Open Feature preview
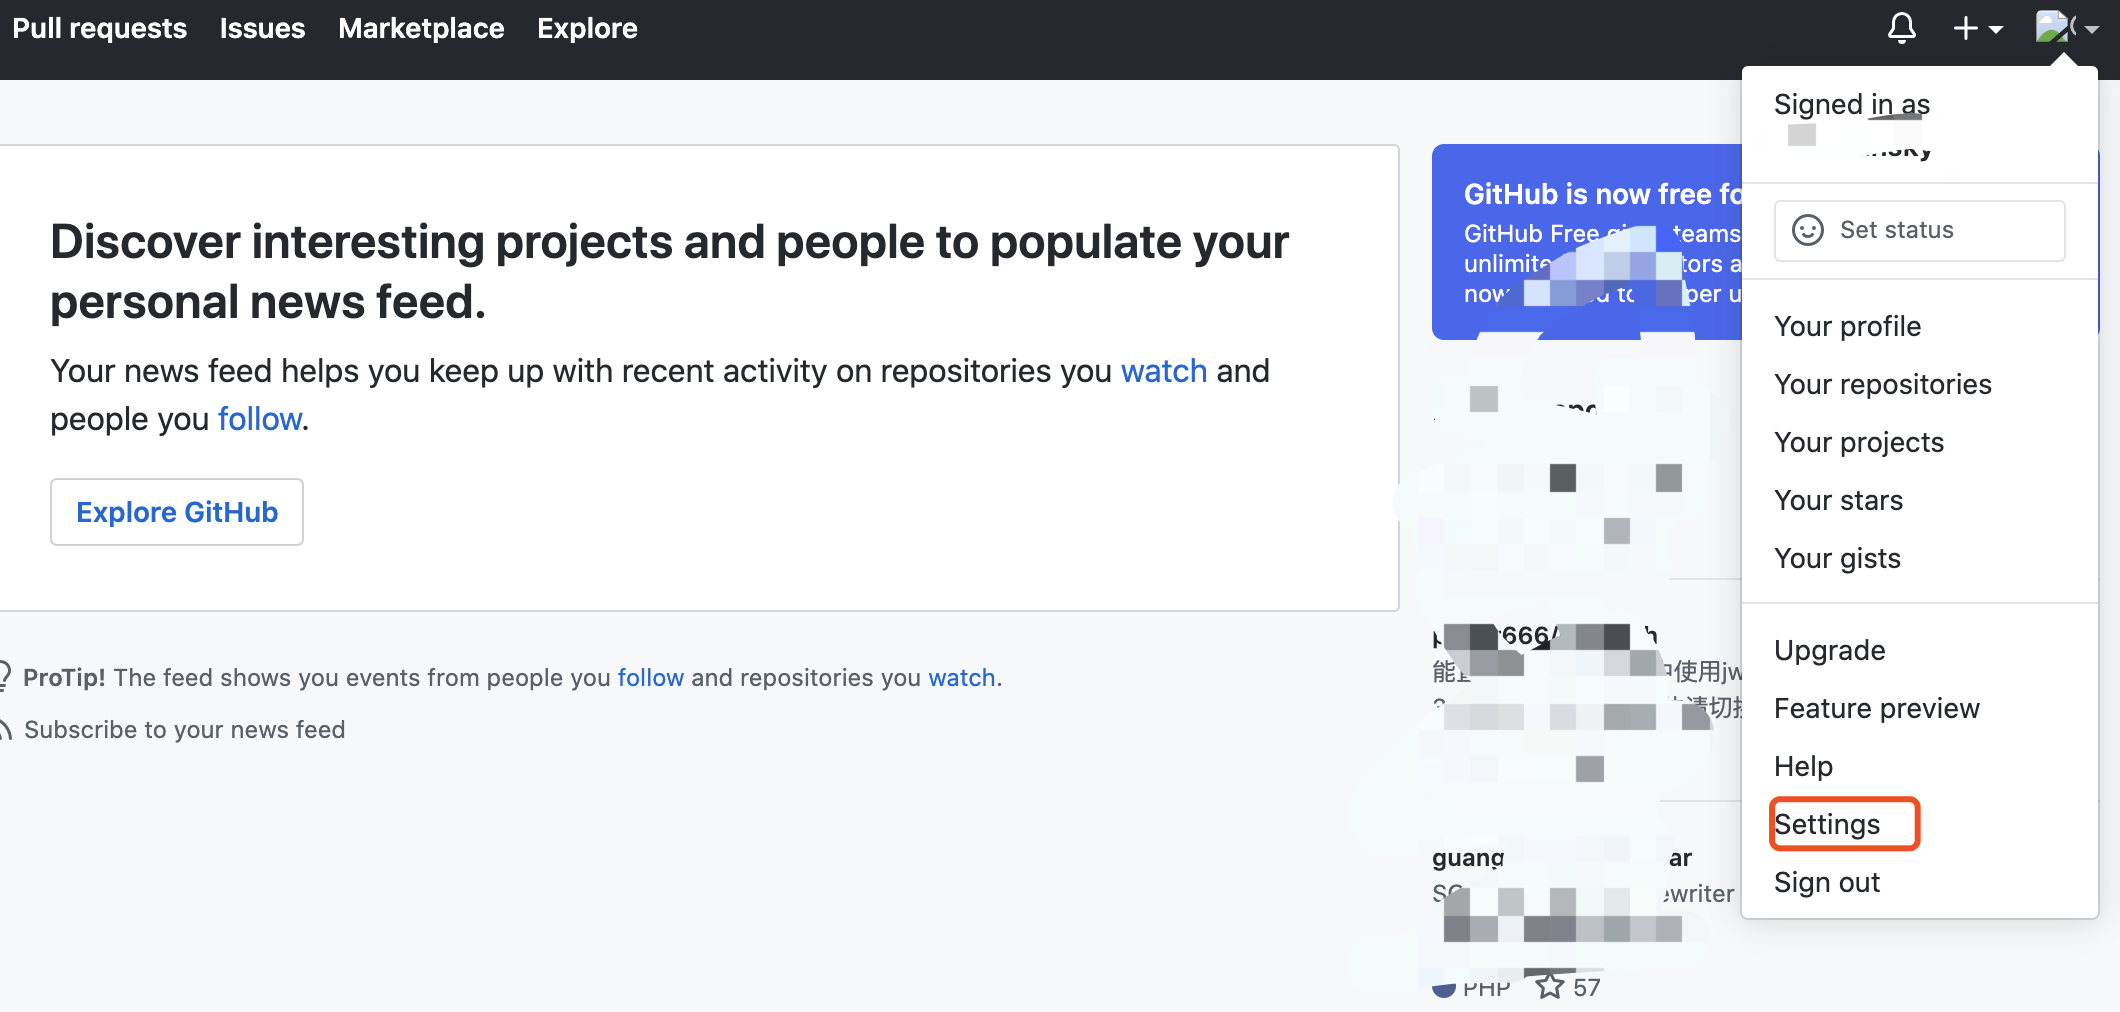Viewport: 2120px width, 1012px height. 1876,708
